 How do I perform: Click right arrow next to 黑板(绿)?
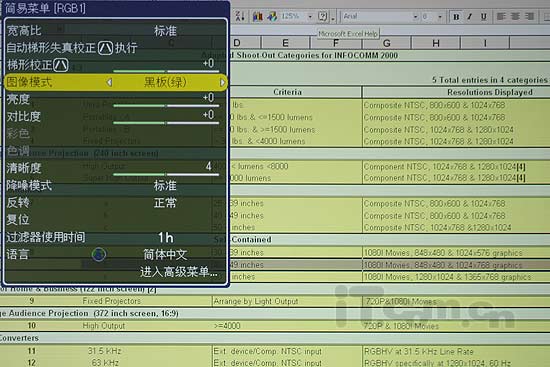pyautogui.click(x=222, y=82)
